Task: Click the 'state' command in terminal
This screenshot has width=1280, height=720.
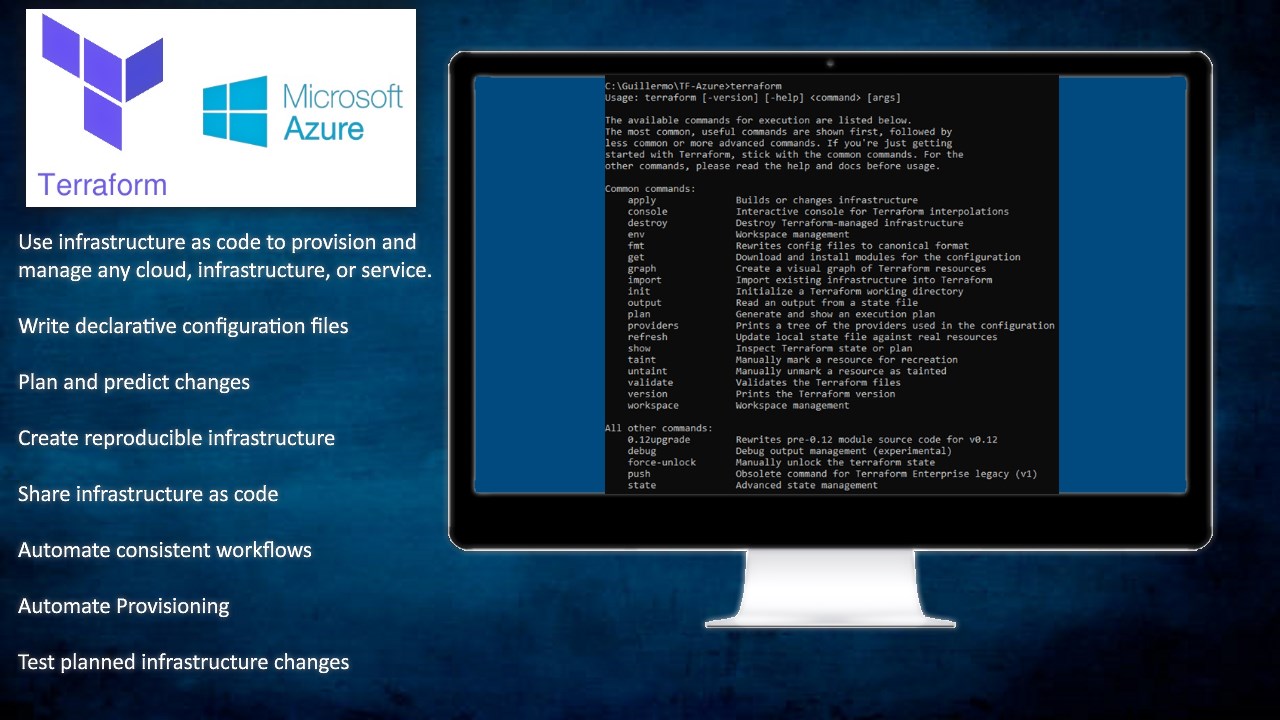Action: coord(642,485)
